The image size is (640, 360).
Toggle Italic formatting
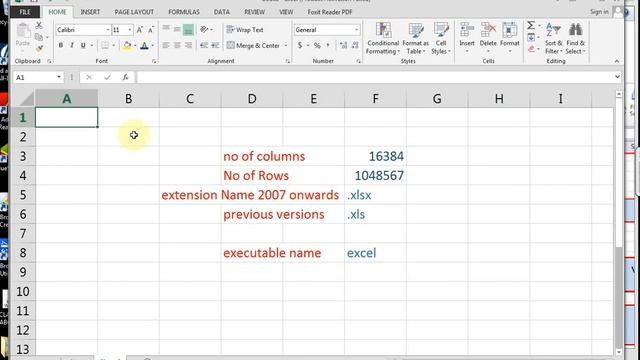pyautogui.click(x=72, y=45)
